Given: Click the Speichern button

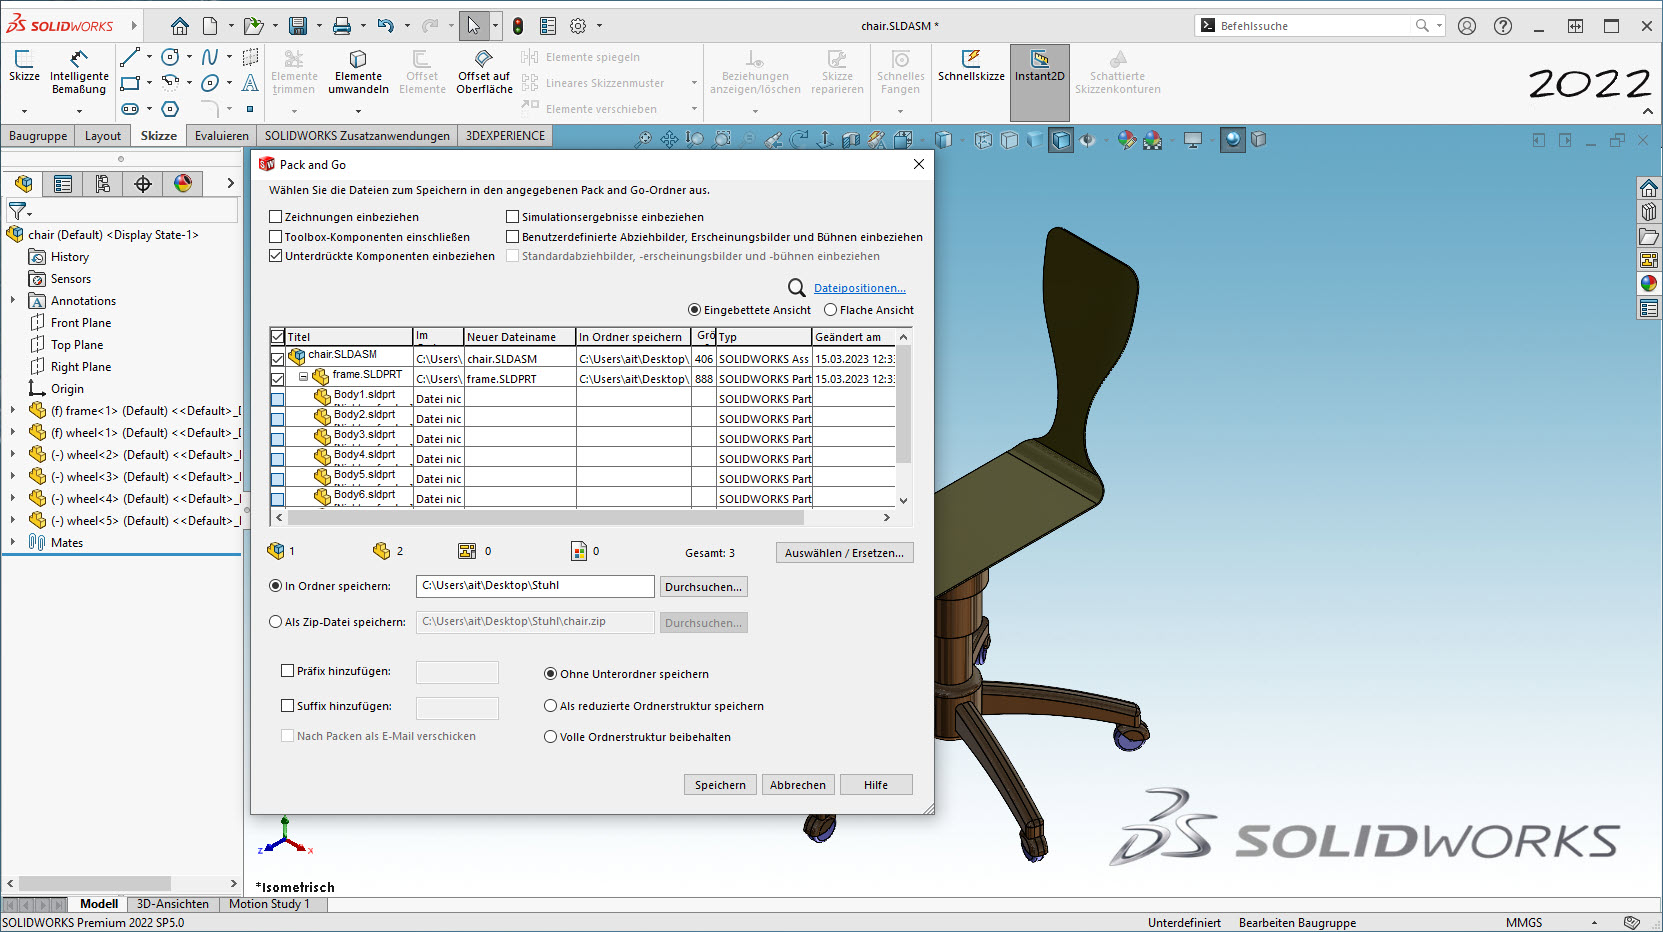Looking at the screenshot, I should coord(720,785).
